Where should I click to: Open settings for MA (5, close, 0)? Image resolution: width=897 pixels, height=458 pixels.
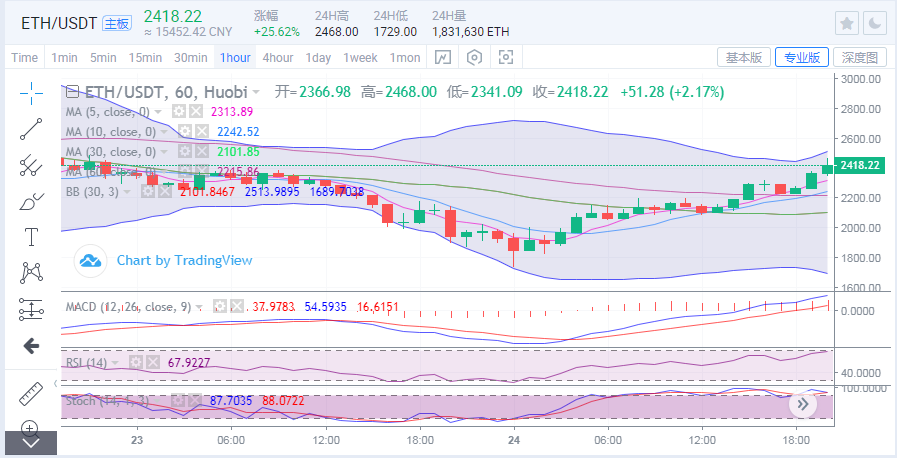point(179,111)
